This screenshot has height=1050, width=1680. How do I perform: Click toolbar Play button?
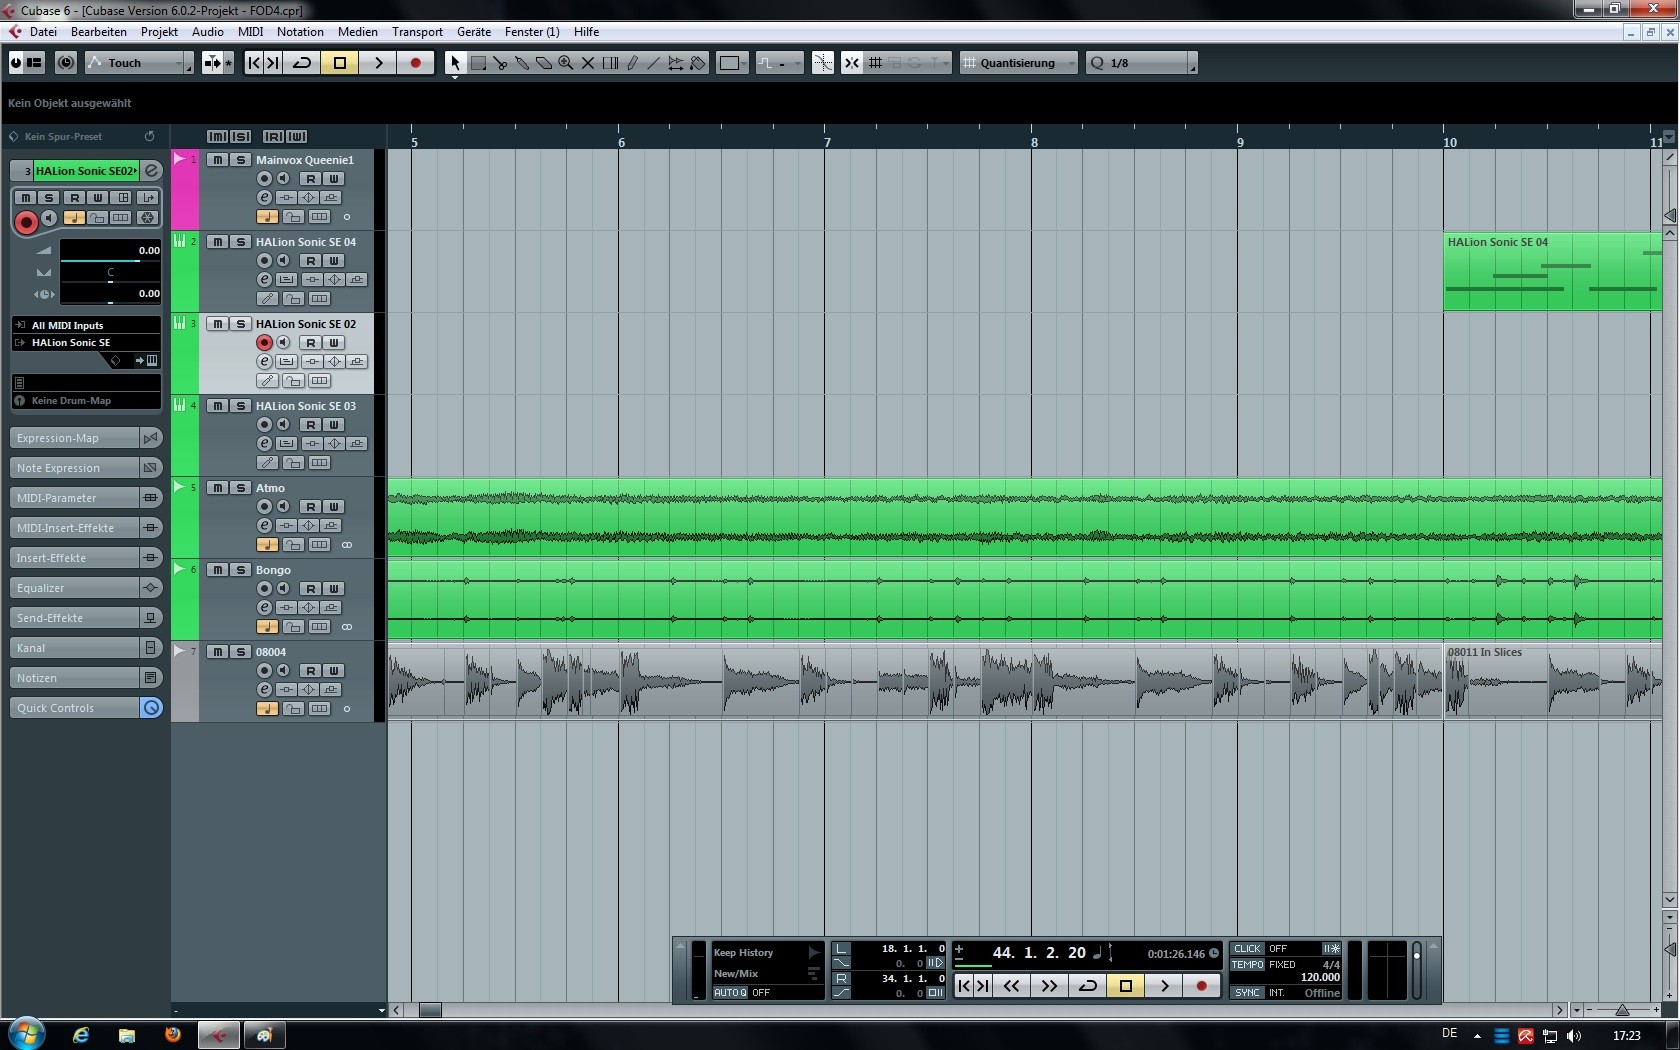coord(378,63)
